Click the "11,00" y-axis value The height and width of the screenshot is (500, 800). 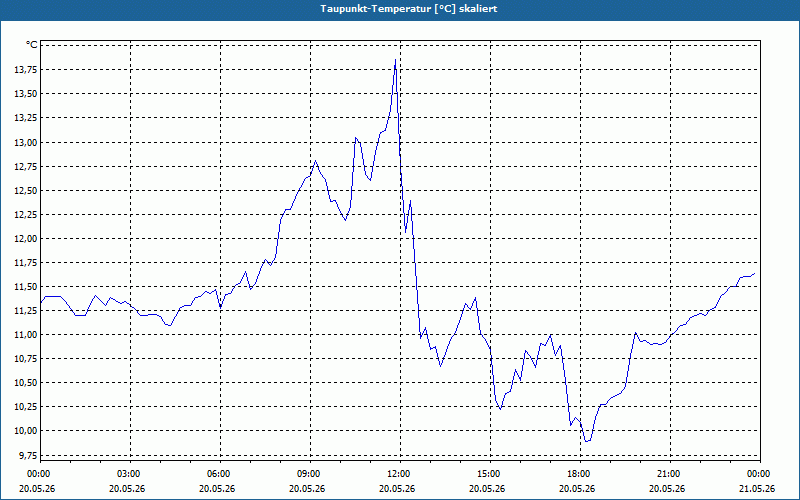point(26,334)
